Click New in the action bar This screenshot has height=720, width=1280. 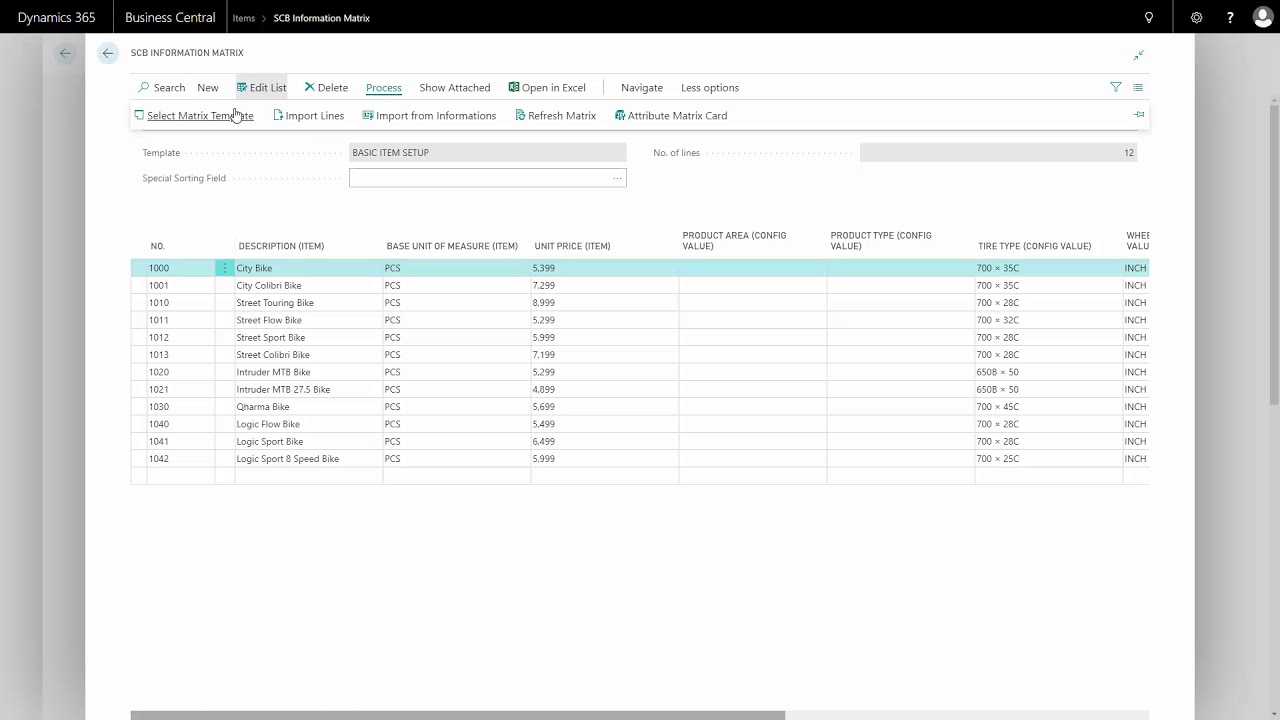(208, 87)
